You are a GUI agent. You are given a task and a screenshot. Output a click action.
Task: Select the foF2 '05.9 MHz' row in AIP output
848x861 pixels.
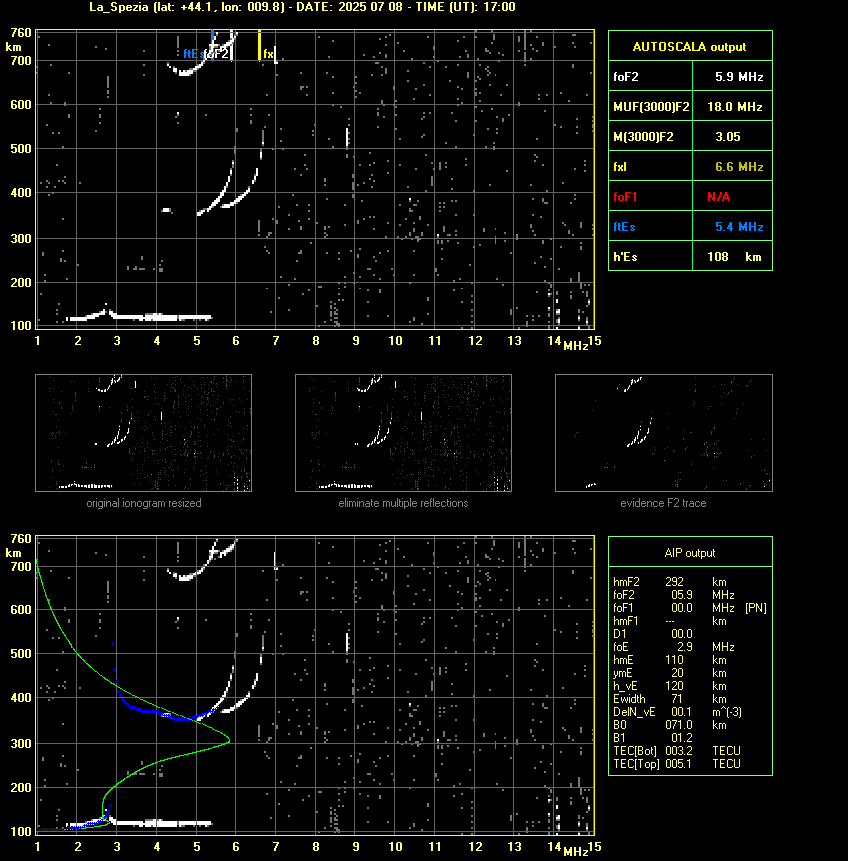tap(674, 595)
